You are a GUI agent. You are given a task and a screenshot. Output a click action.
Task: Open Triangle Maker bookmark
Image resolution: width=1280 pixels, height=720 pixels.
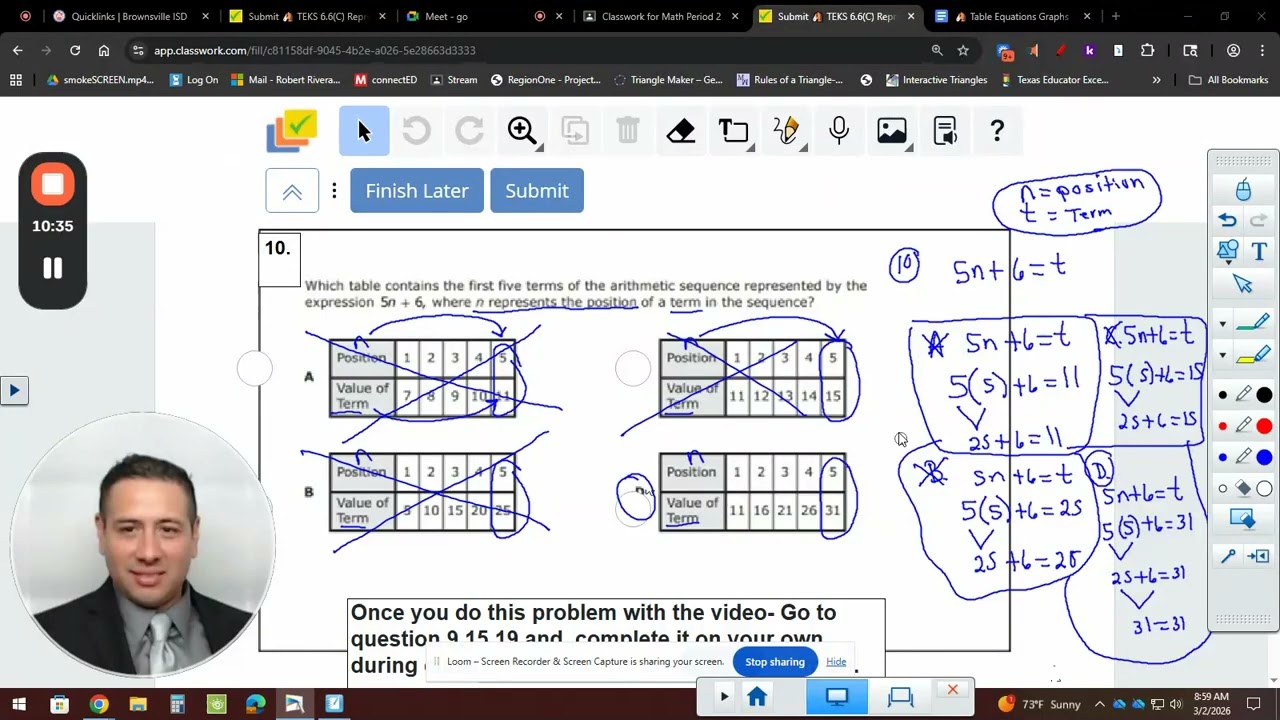click(668, 80)
